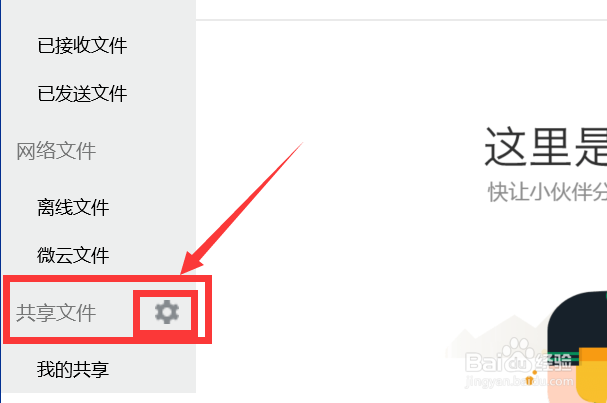Open 离线文件 in the sidebar

73,207
